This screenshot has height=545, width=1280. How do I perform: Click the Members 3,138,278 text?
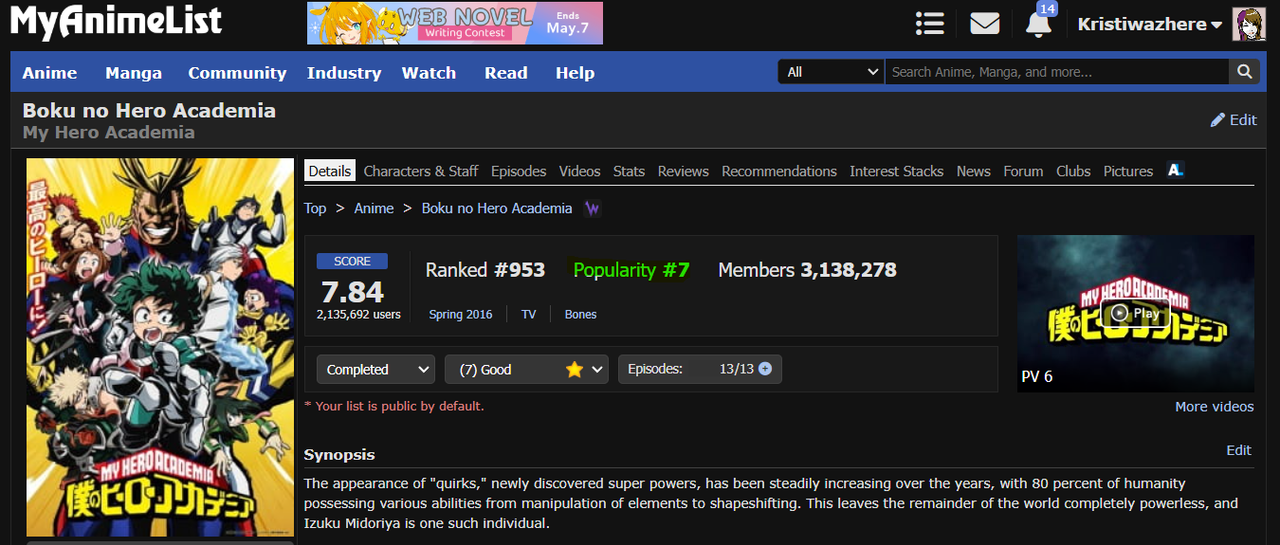[x=807, y=270]
